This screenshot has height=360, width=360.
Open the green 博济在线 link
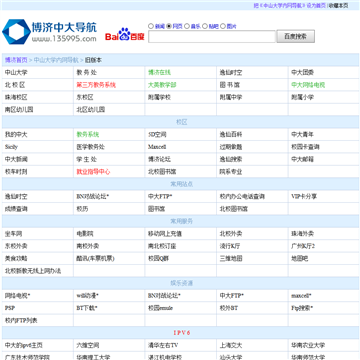(x=159, y=72)
